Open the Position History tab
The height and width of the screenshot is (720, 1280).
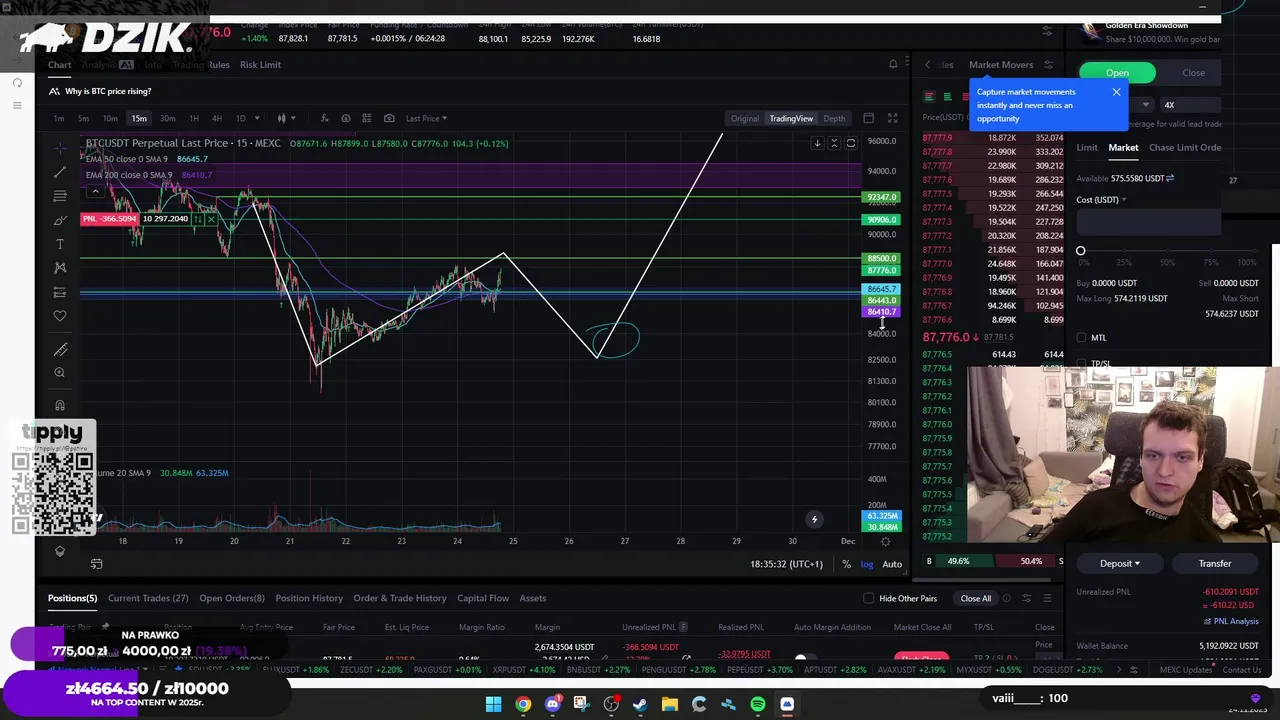pos(309,598)
